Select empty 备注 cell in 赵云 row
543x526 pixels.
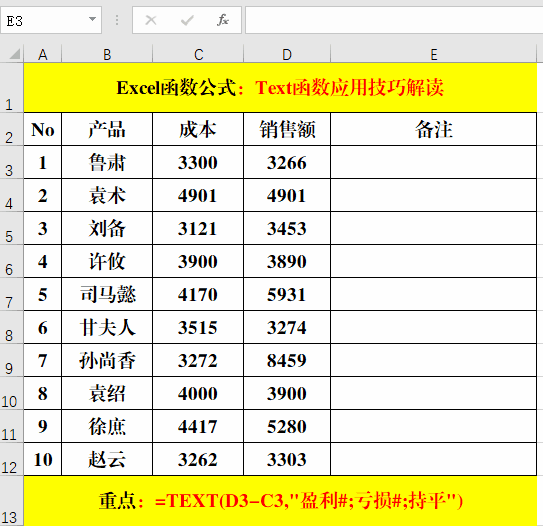(434, 459)
